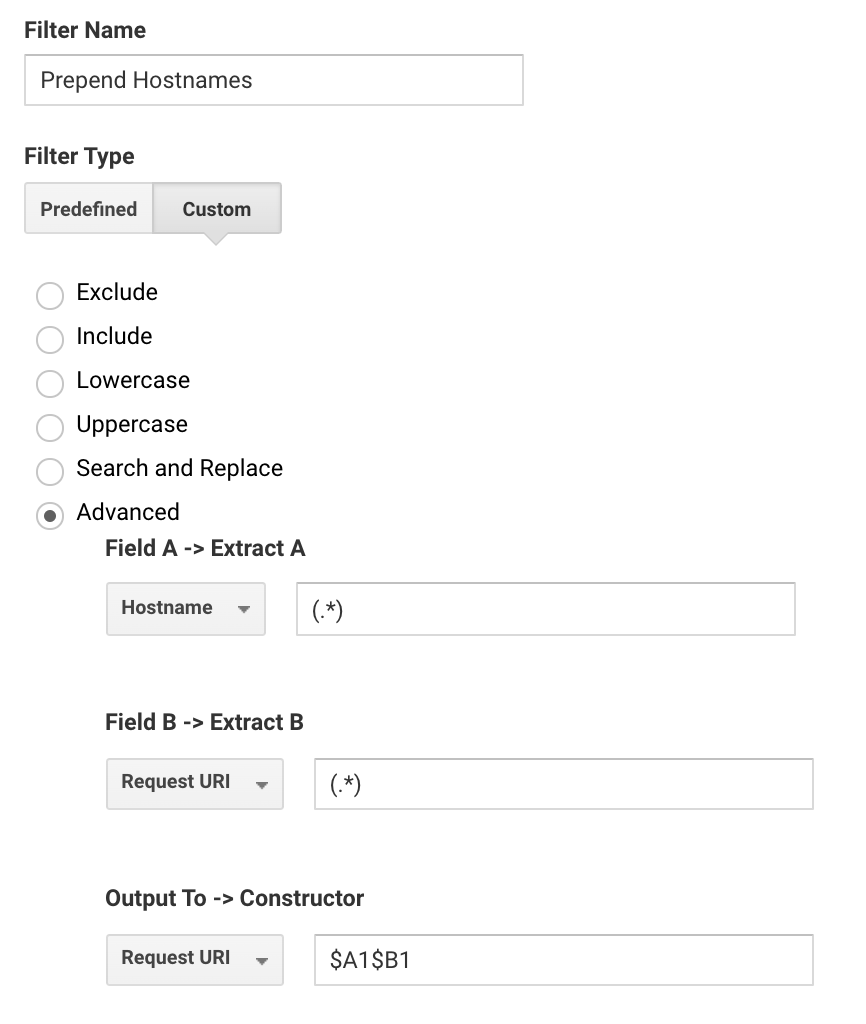Switch to the Predefined tab

(88, 209)
